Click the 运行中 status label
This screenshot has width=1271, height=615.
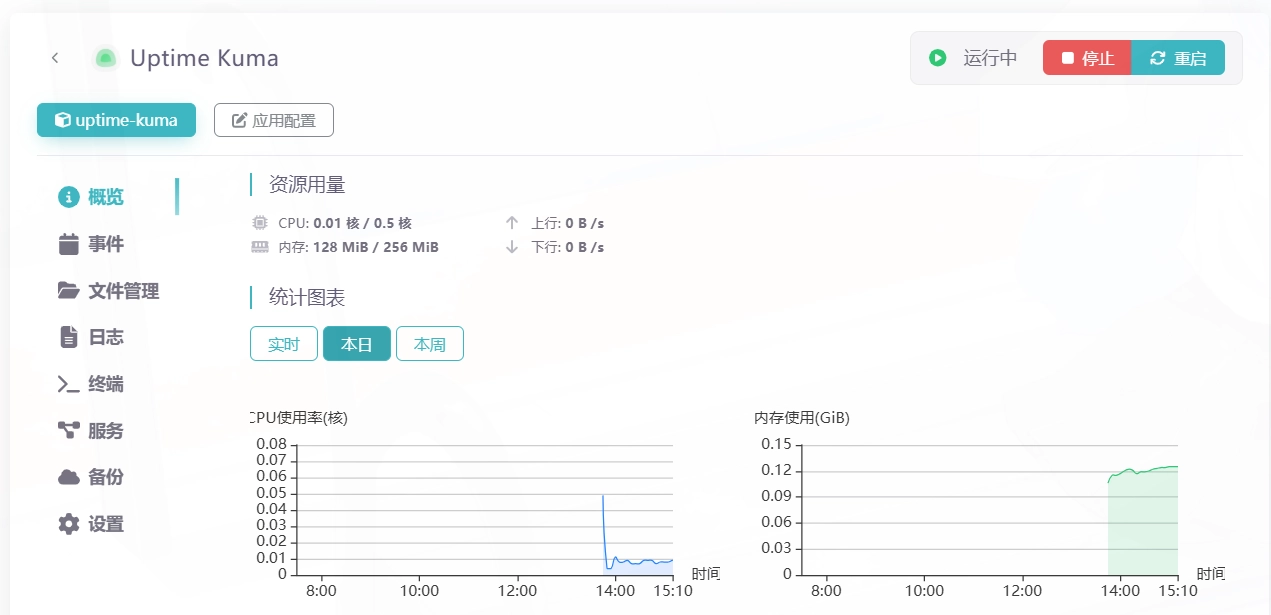(990, 58)
